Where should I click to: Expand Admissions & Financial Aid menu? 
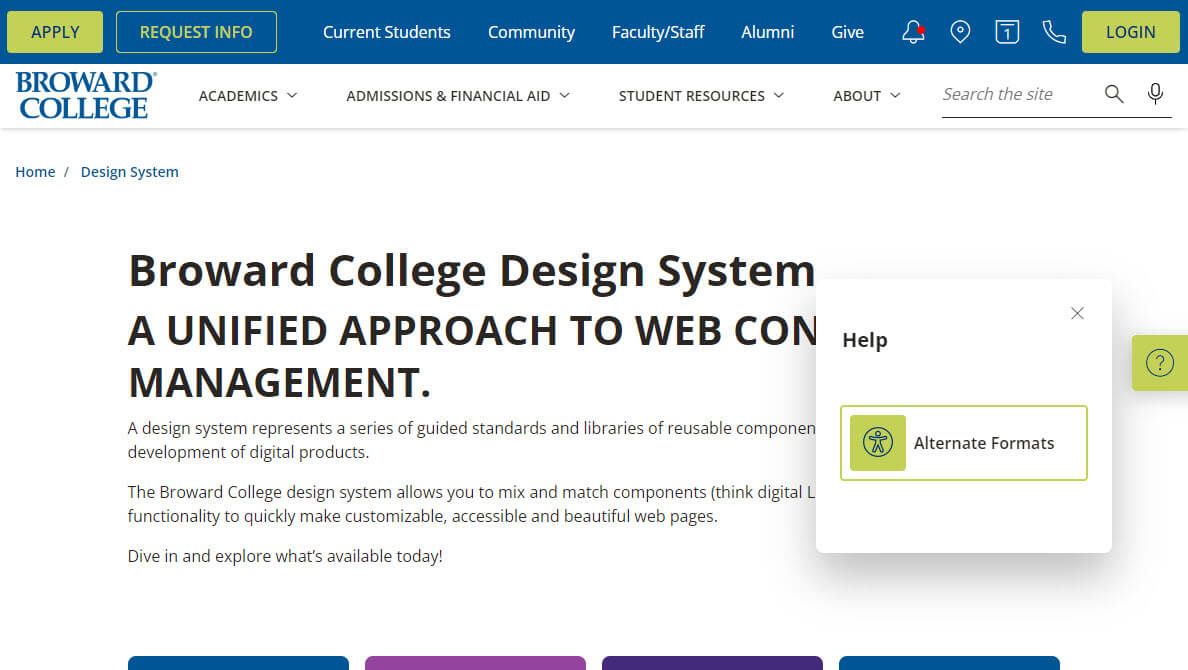click(458, 95)
